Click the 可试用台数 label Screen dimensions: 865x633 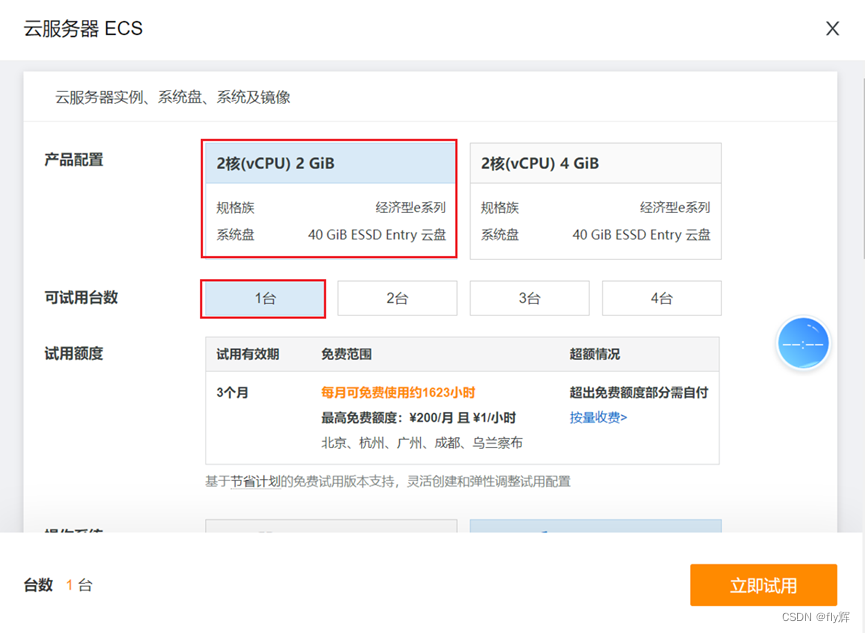point(81,297)
